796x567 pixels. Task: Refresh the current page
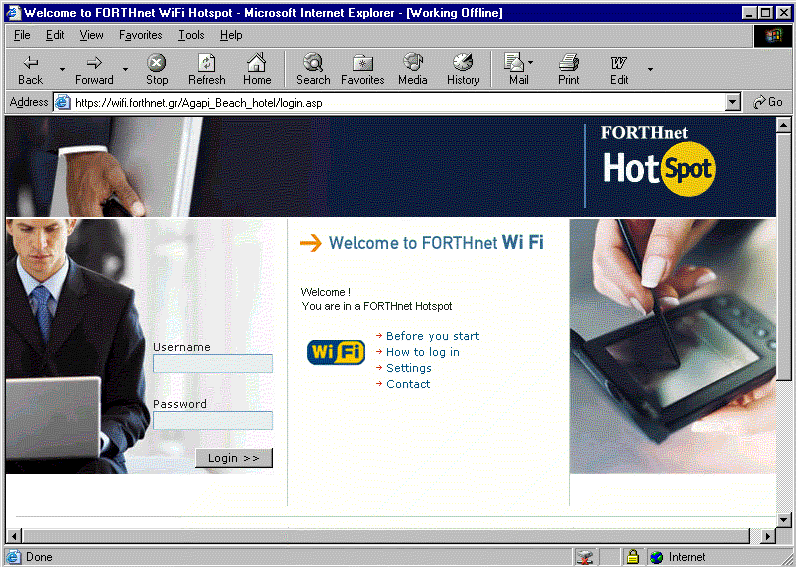tap(207, 70)
